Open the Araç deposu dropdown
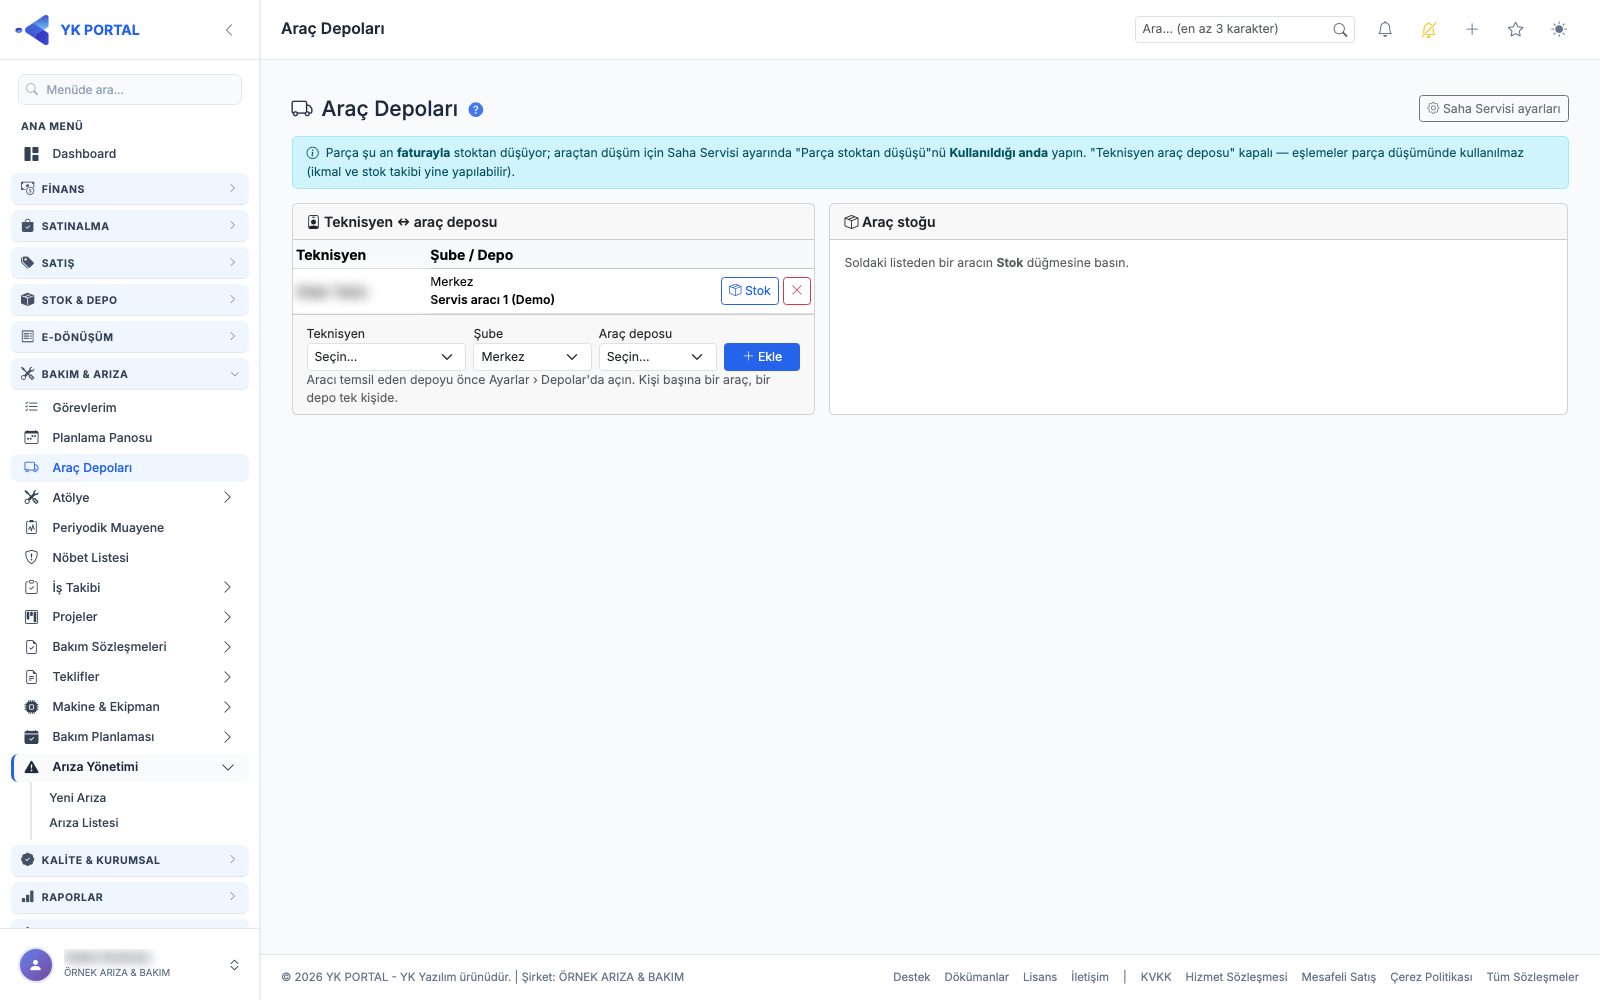 658,357
